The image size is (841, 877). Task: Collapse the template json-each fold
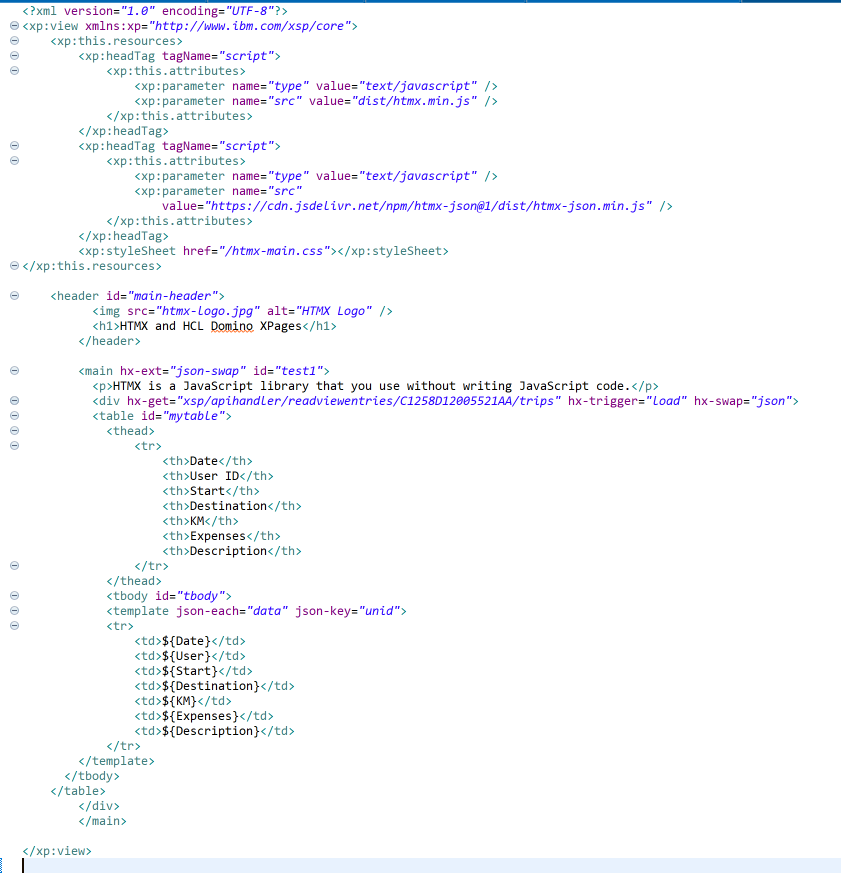pyautogui.click(x=13, y=611)
